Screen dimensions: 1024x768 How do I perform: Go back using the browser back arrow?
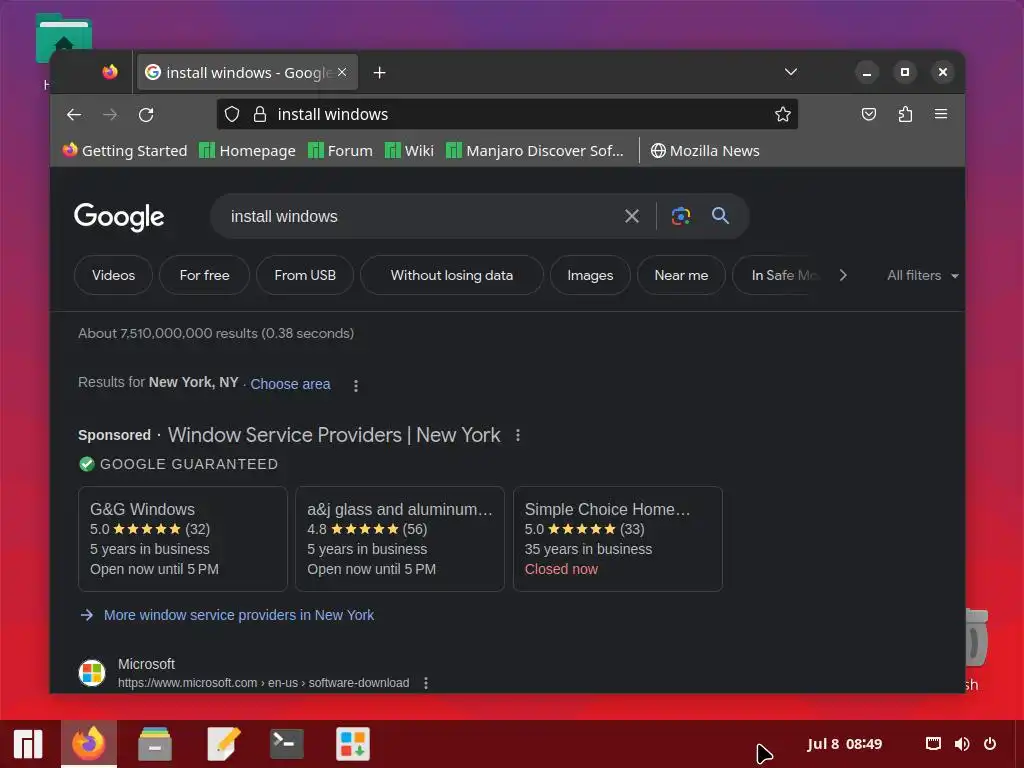(74, 115)
